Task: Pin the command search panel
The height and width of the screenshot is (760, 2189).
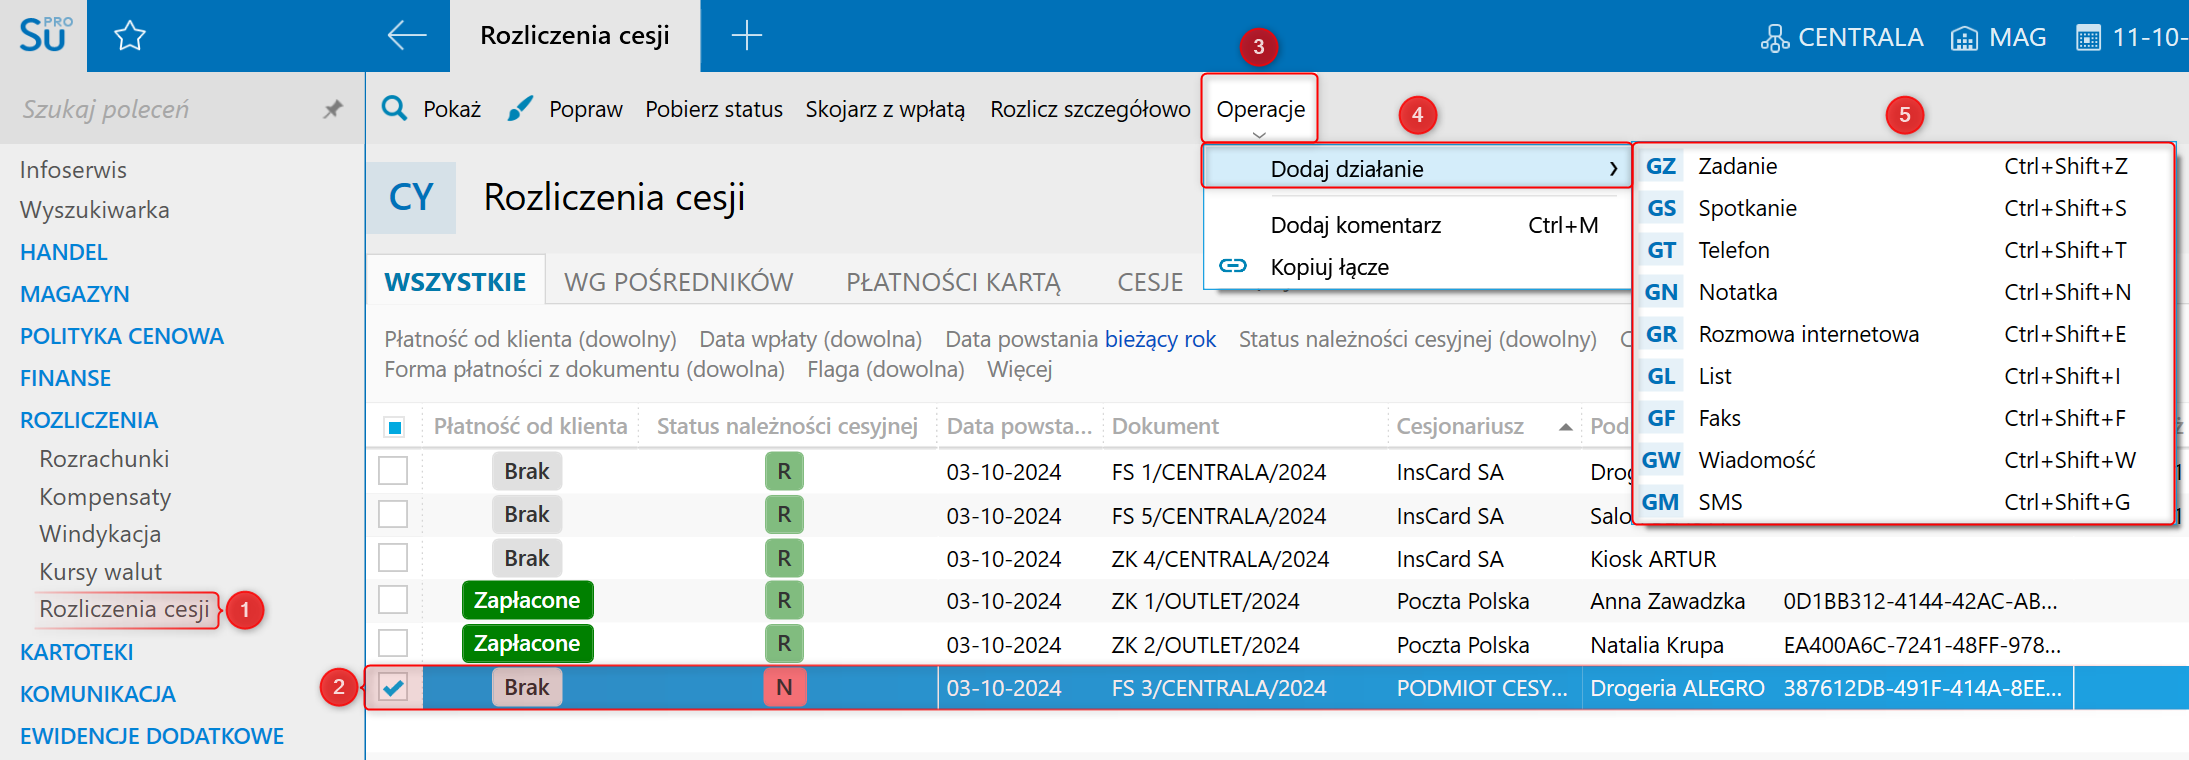Action: point(333,109)
